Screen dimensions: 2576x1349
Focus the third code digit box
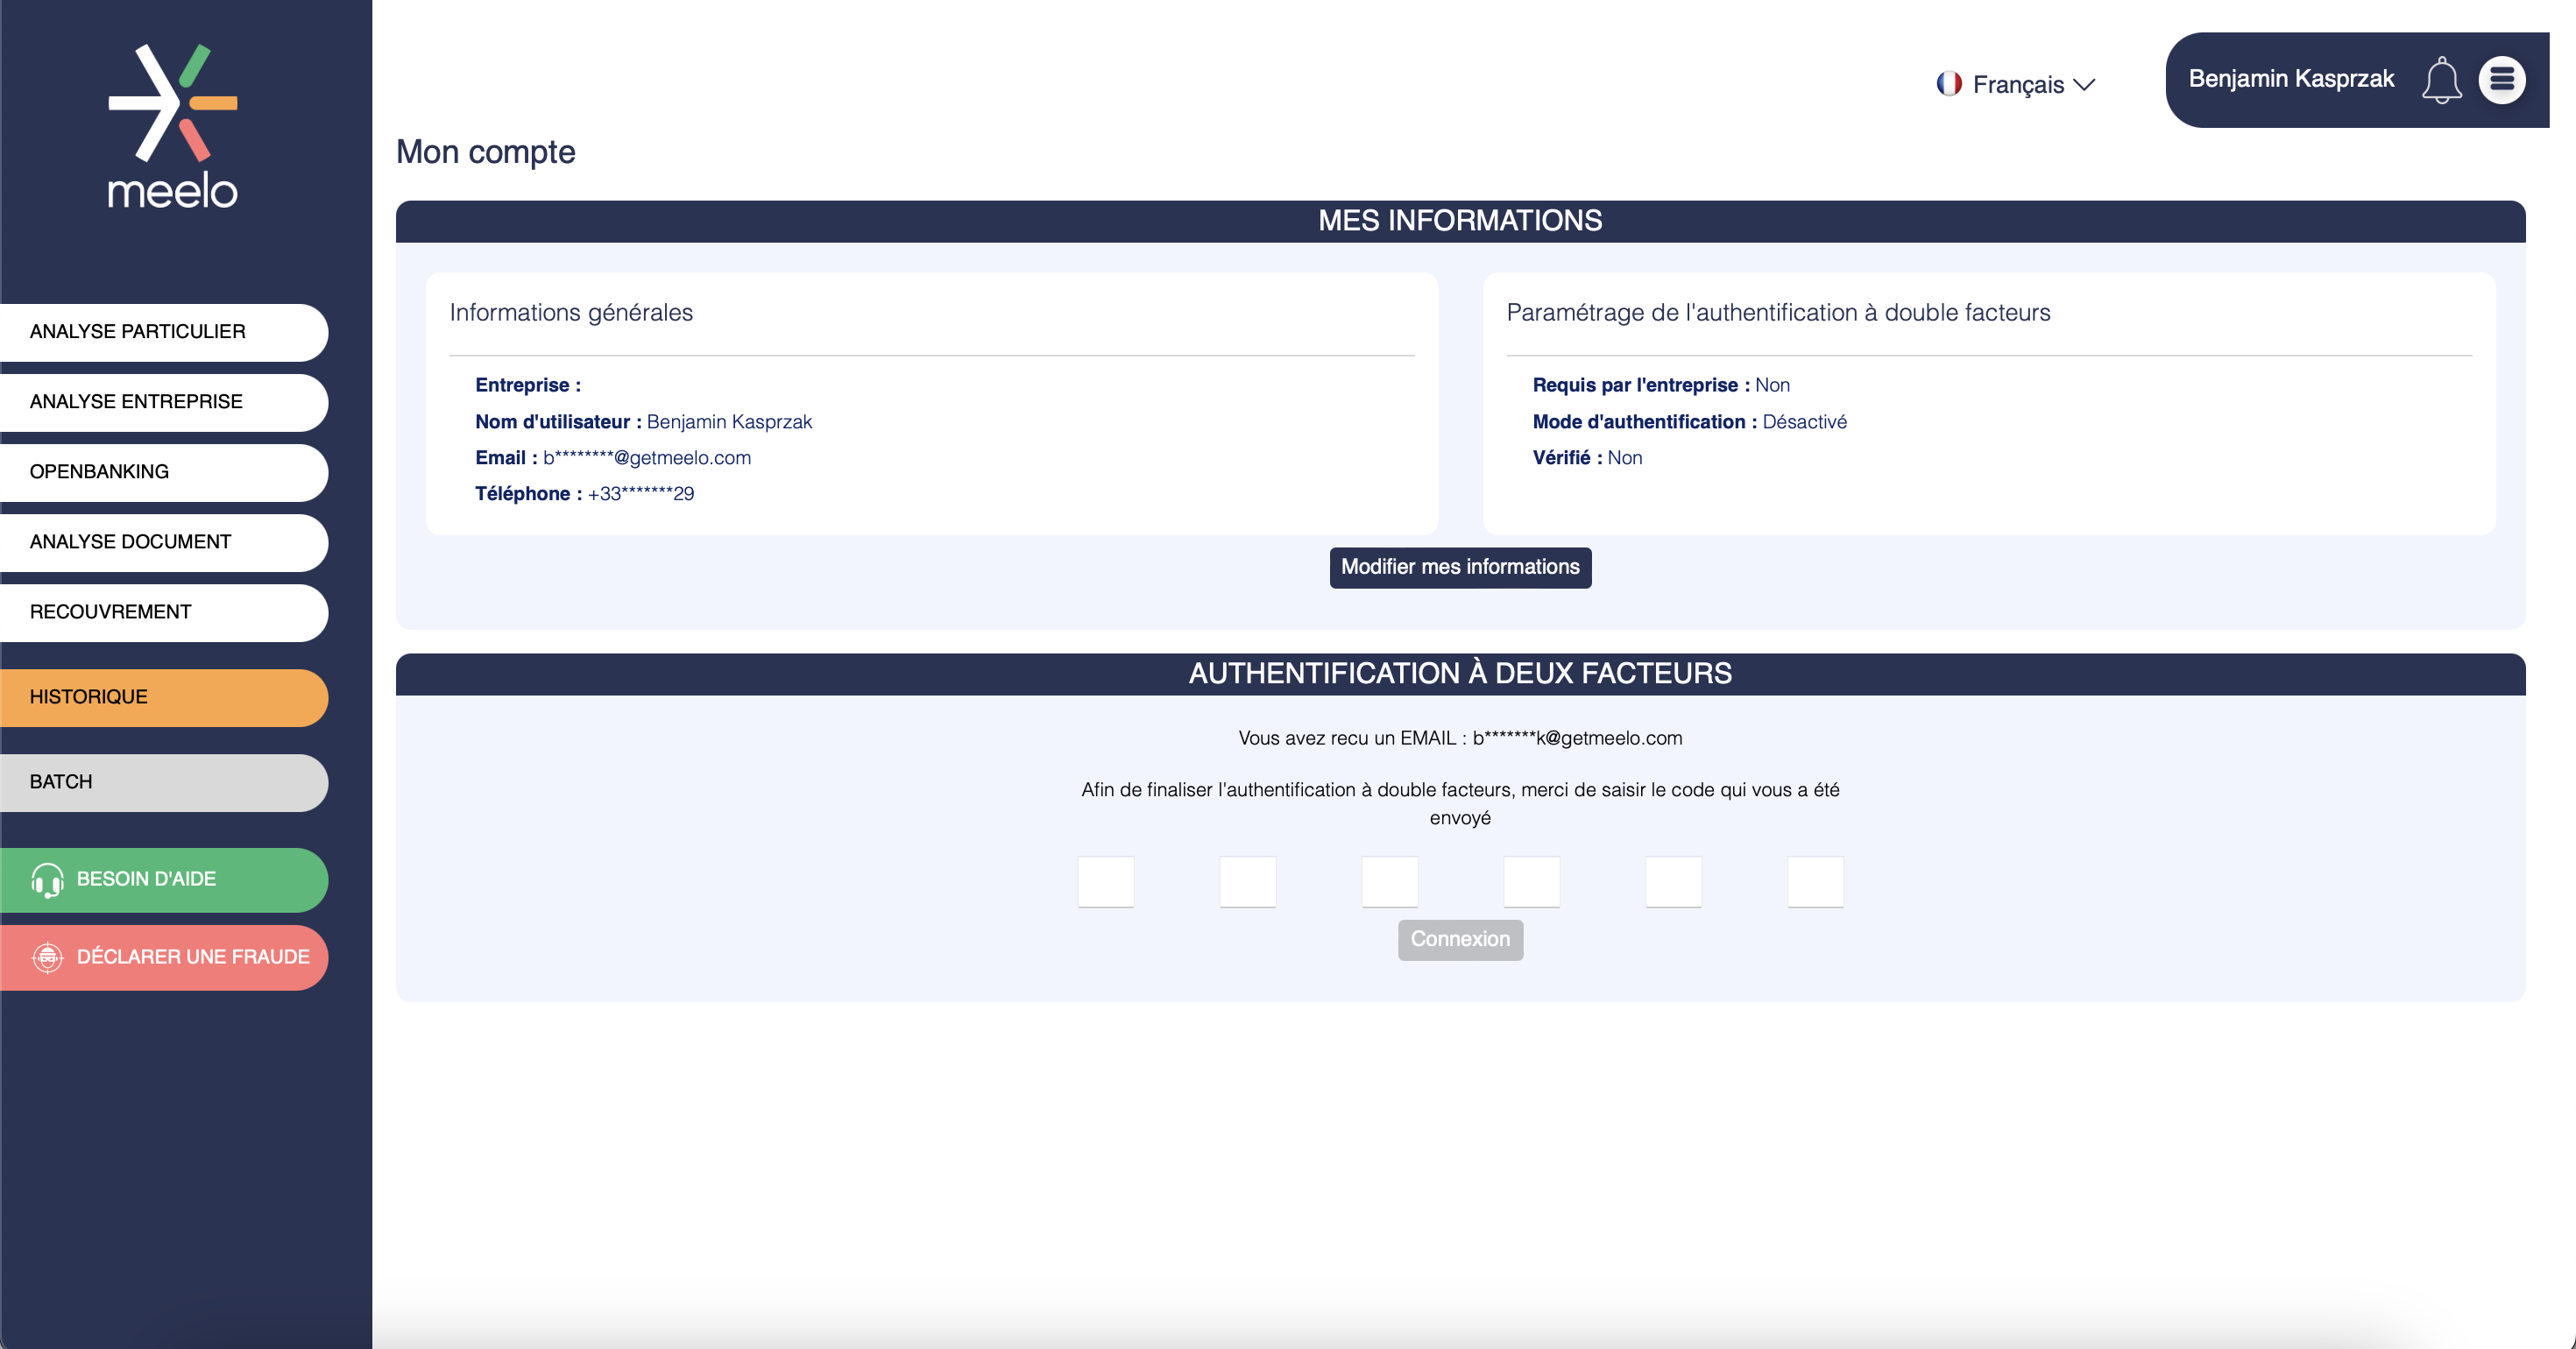(1390, 881)
